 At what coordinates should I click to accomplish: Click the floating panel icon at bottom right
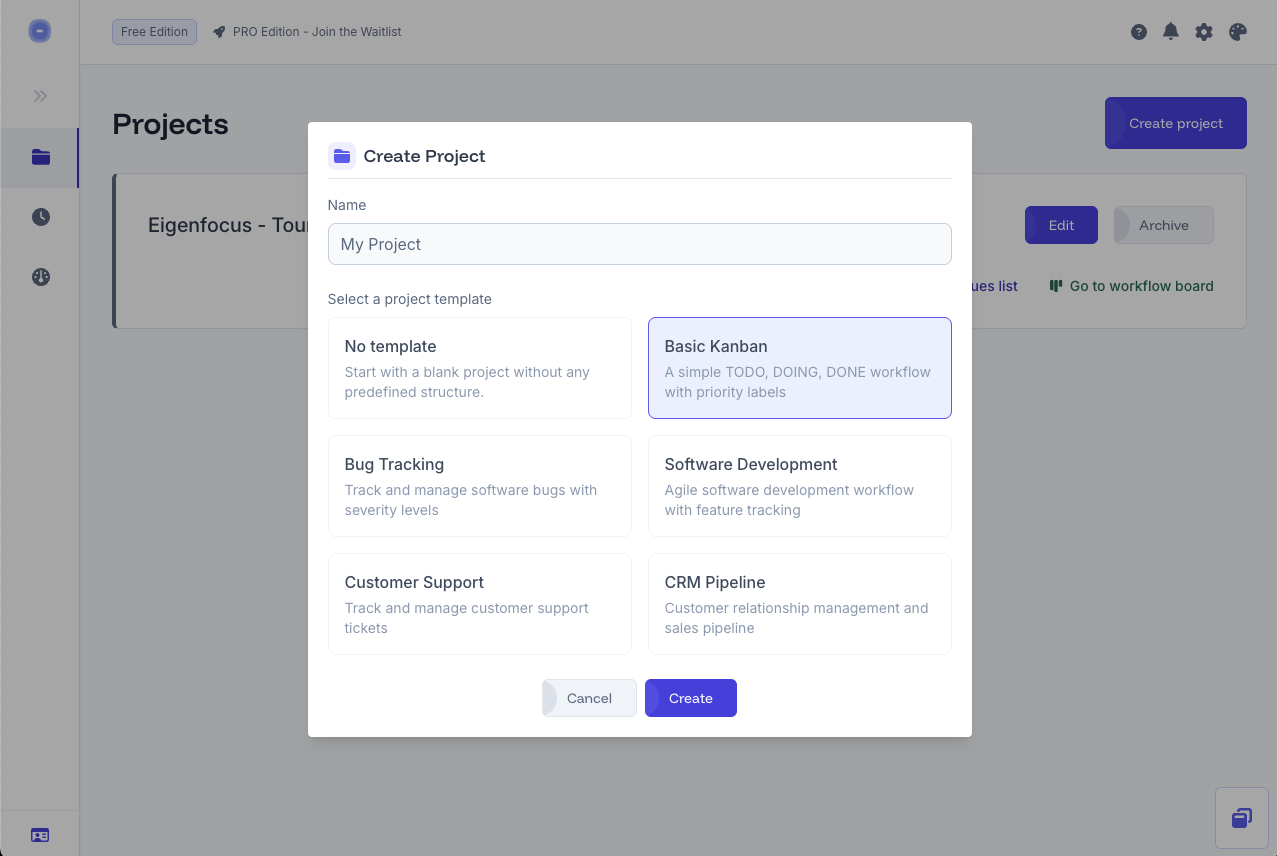[1241, 817]
